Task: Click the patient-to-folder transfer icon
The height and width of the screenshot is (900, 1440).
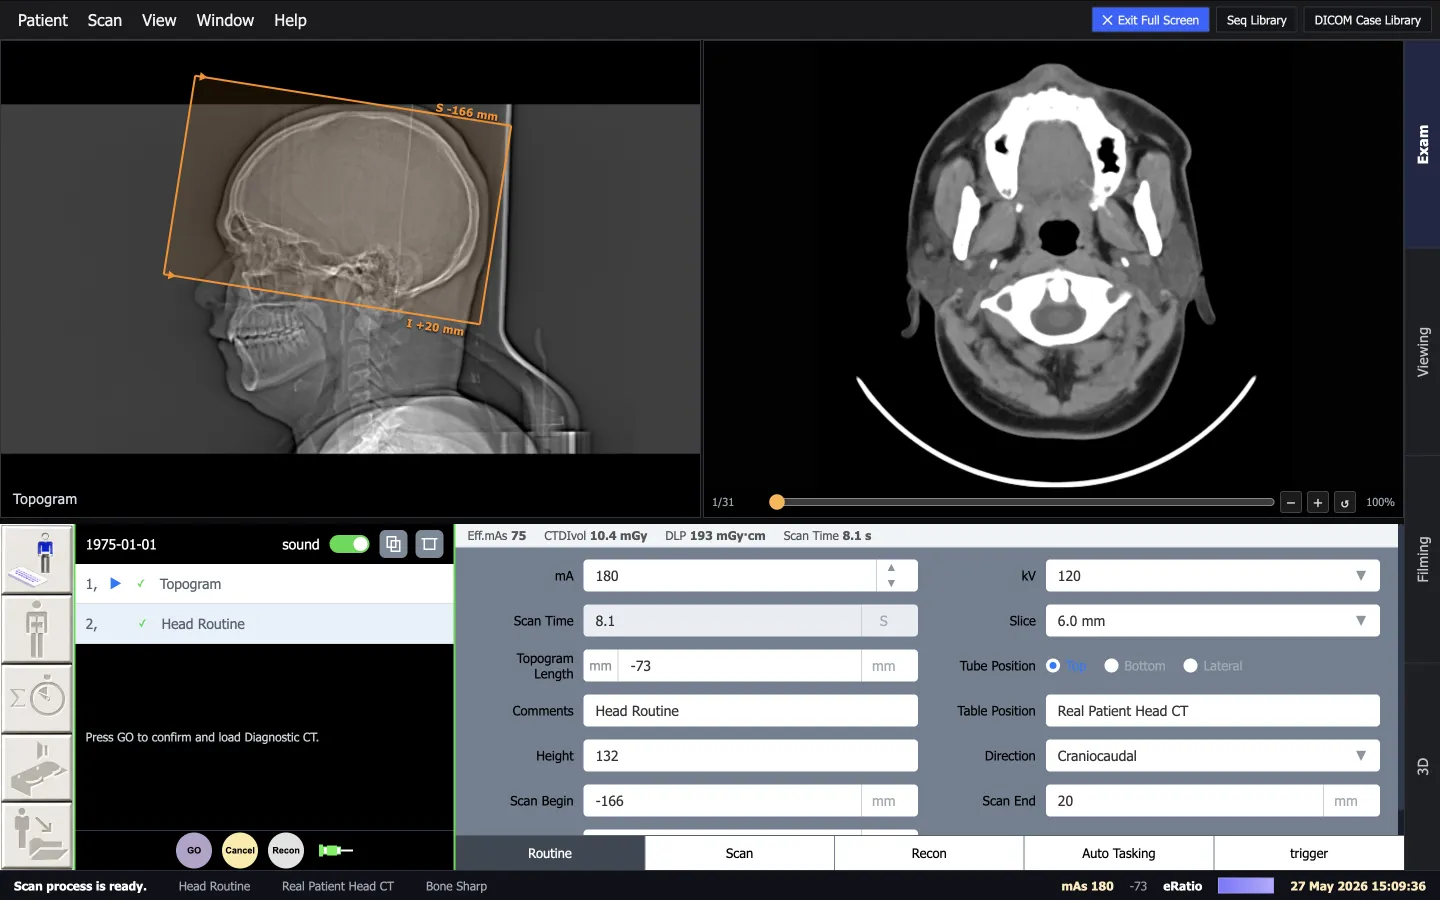Action: pos(37,836)
